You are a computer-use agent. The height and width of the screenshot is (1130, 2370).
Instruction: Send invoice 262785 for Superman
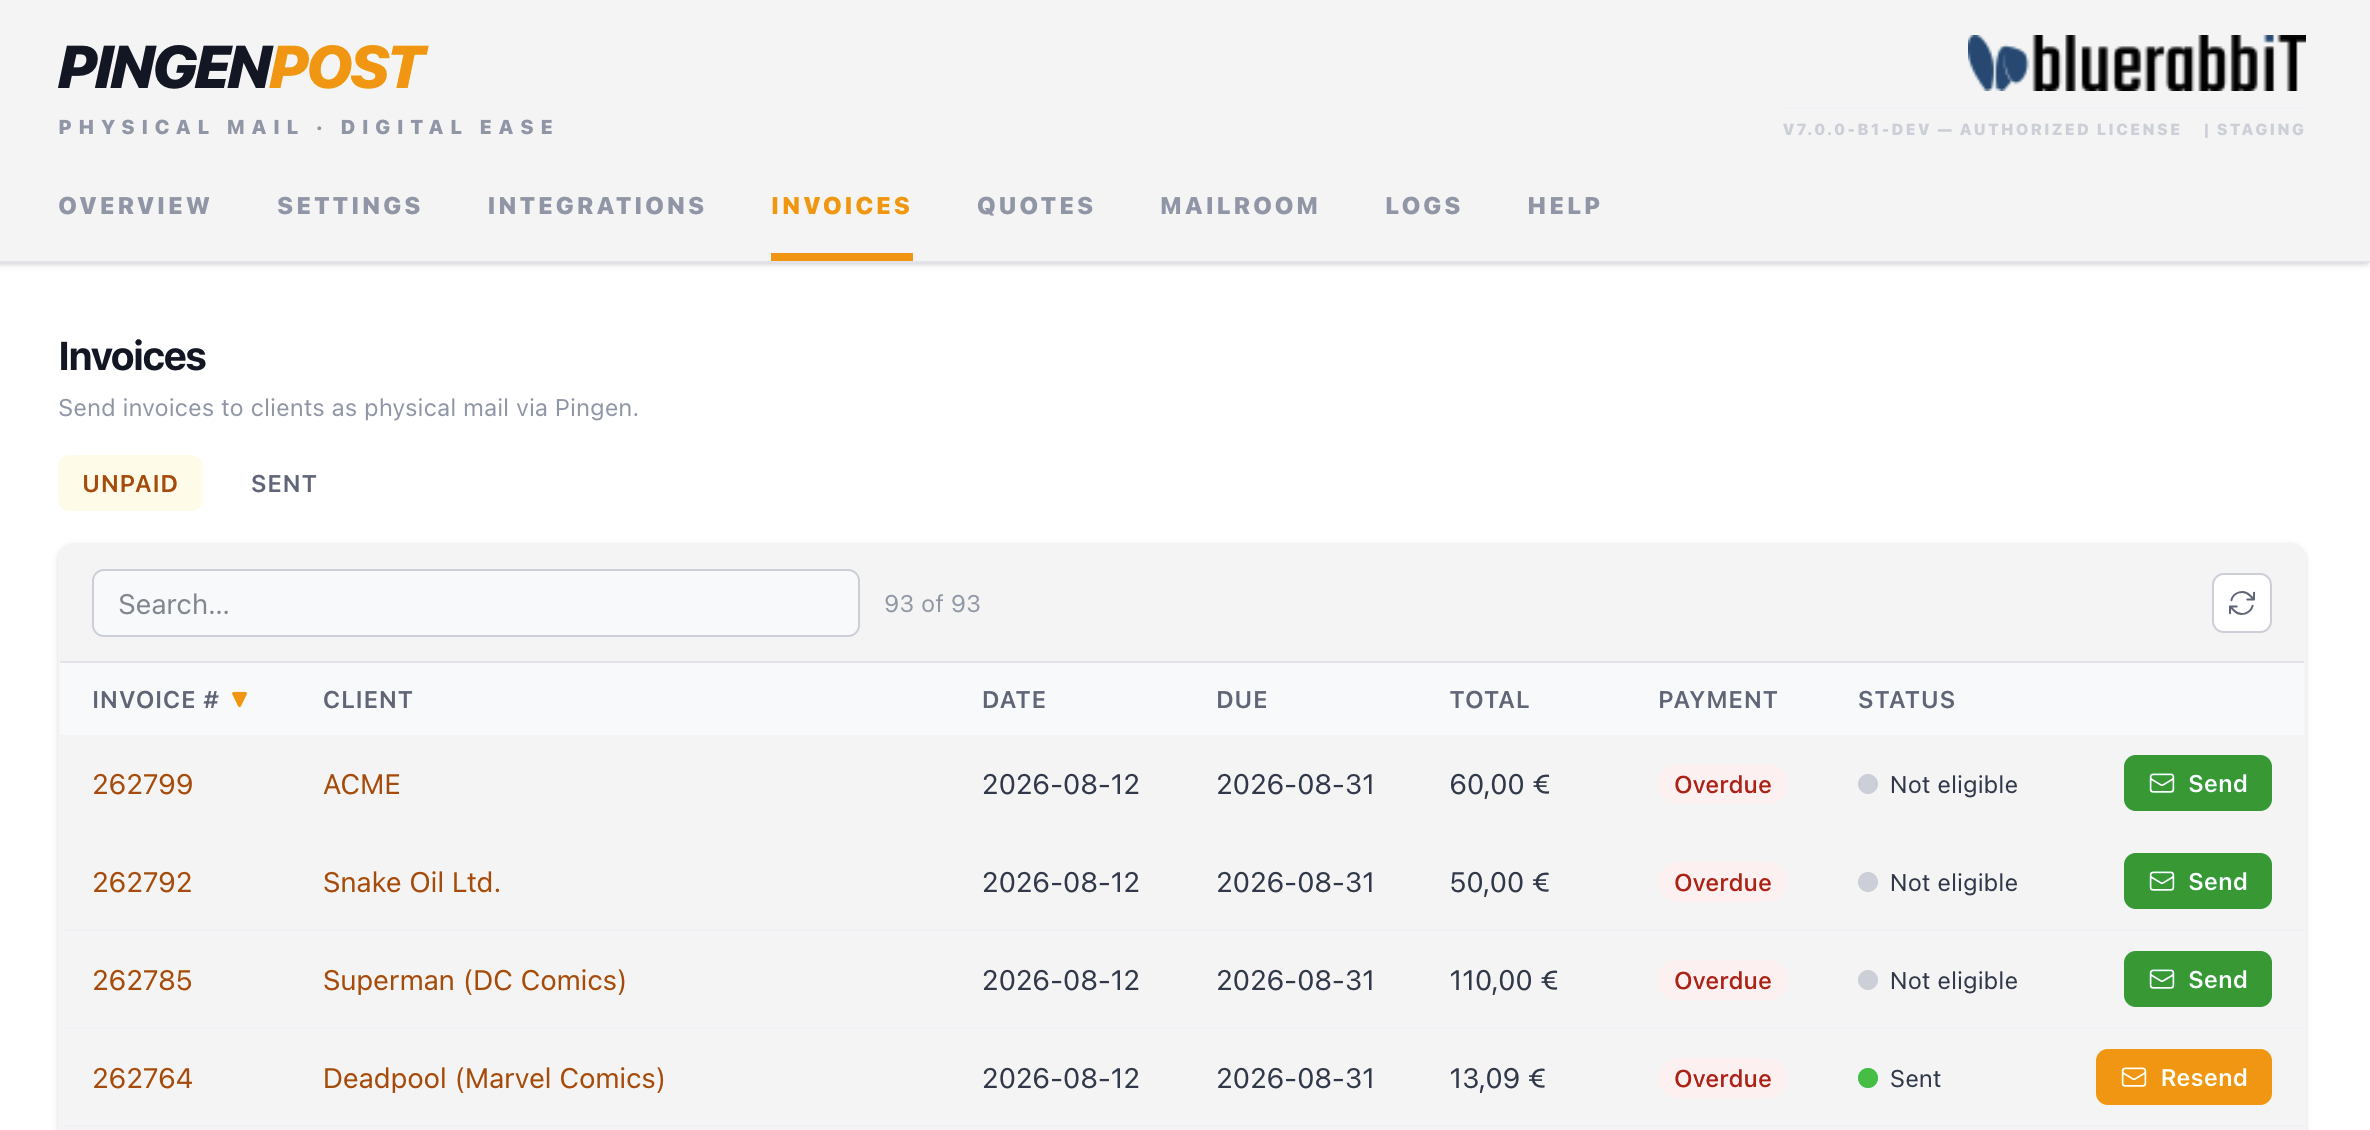[x=2197, y=979]
